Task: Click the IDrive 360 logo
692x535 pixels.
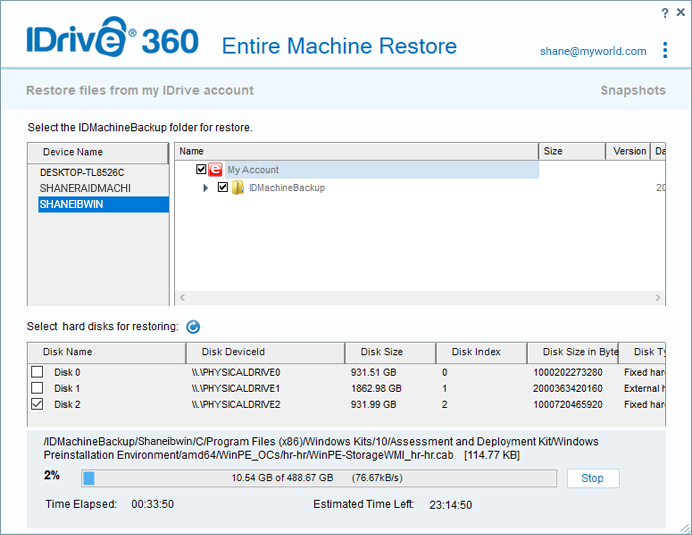Action: (x=113, y=38)
